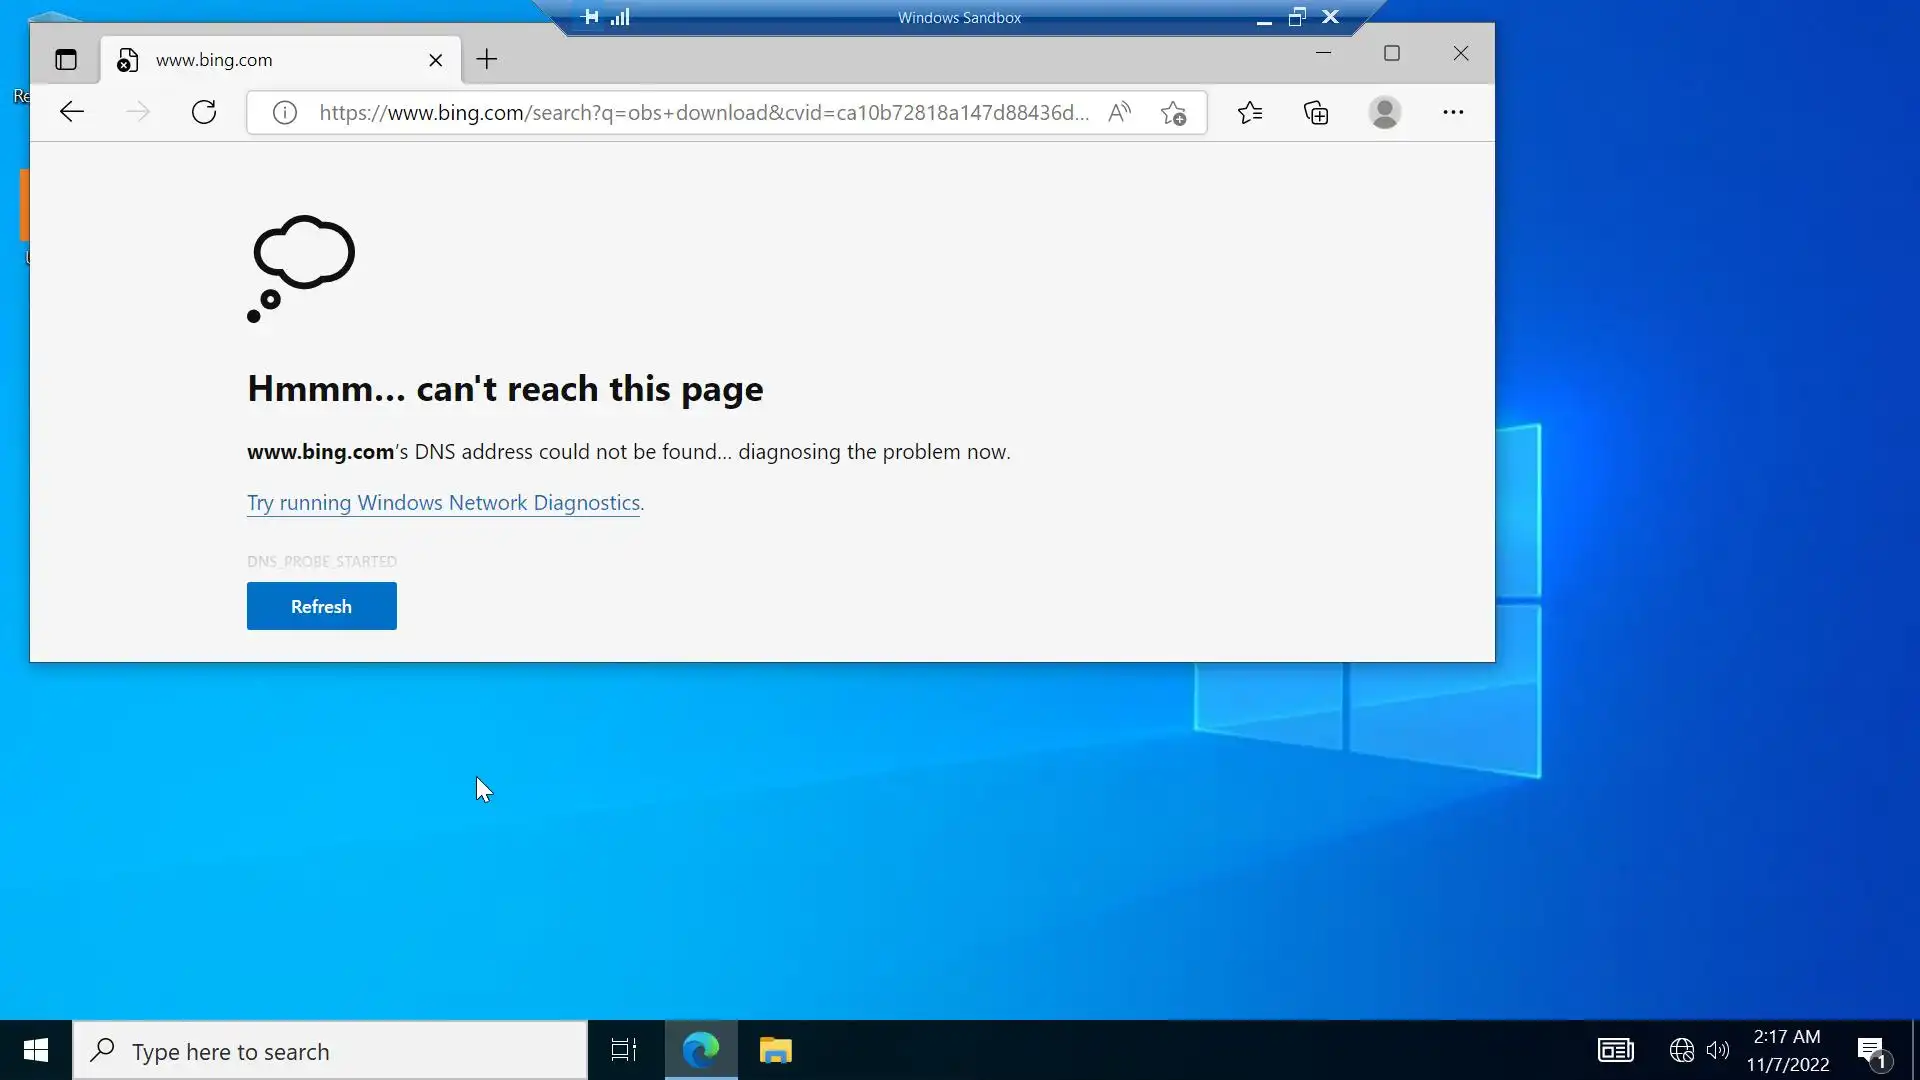This screenshot has height=1080, width=1920.
Task: Click the user profile avatar
Action: (1384, 112)
